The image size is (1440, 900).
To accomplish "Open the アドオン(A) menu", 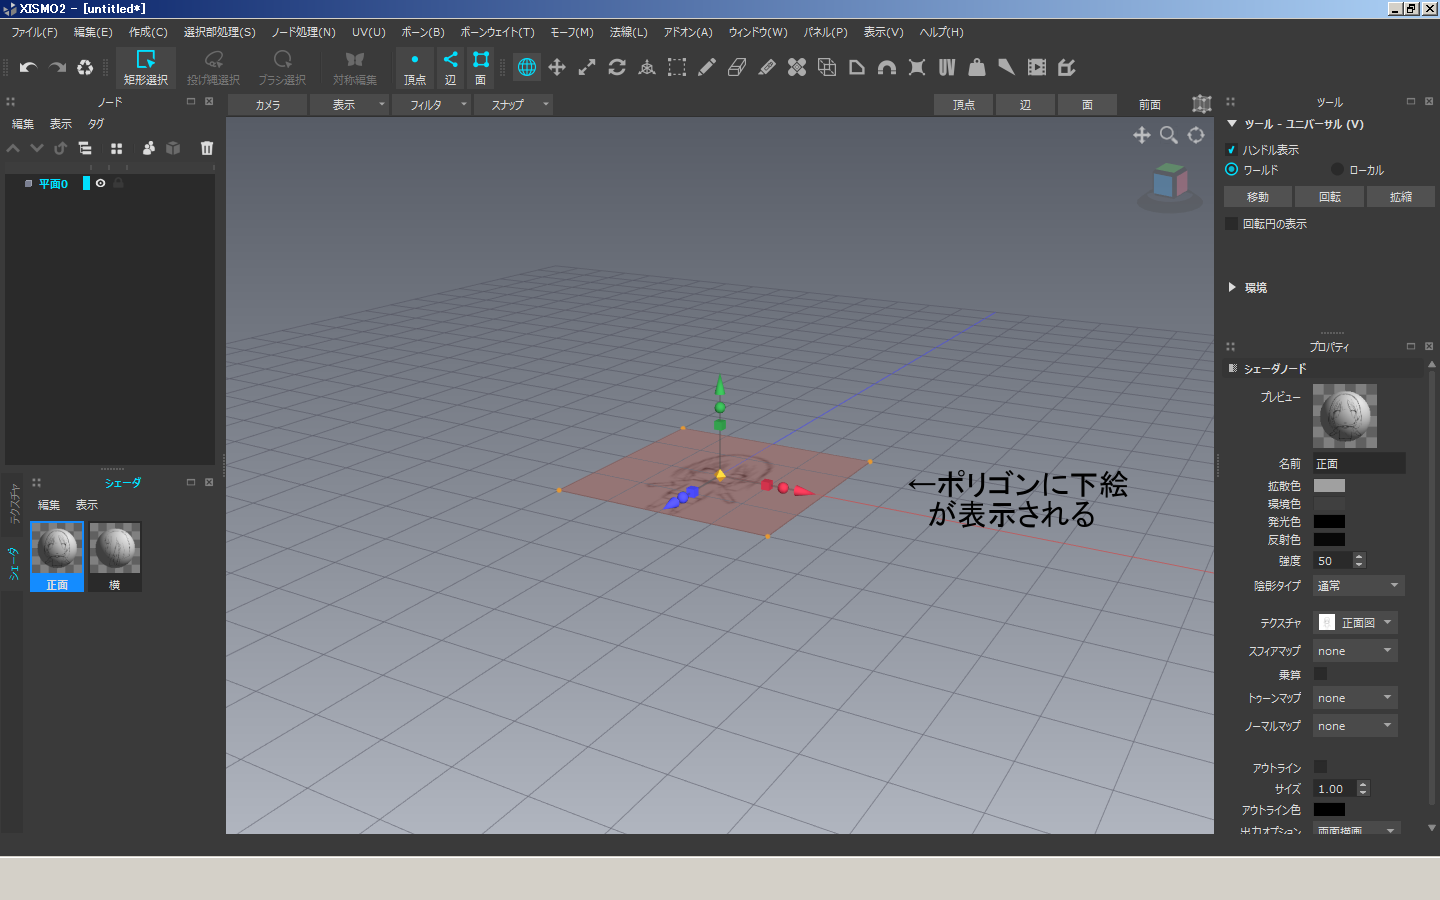I will click(x=688, y=32).
